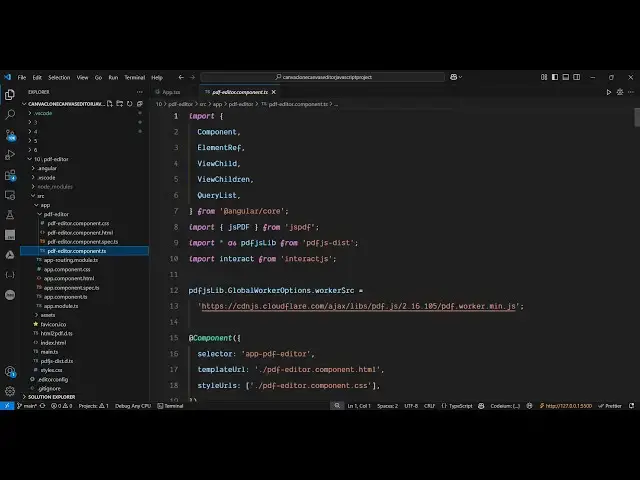Image resolution: width=640 pixels, height=480 pixels.
Task: Open editor More Actions ellipsis
Action: coord(631,92)
